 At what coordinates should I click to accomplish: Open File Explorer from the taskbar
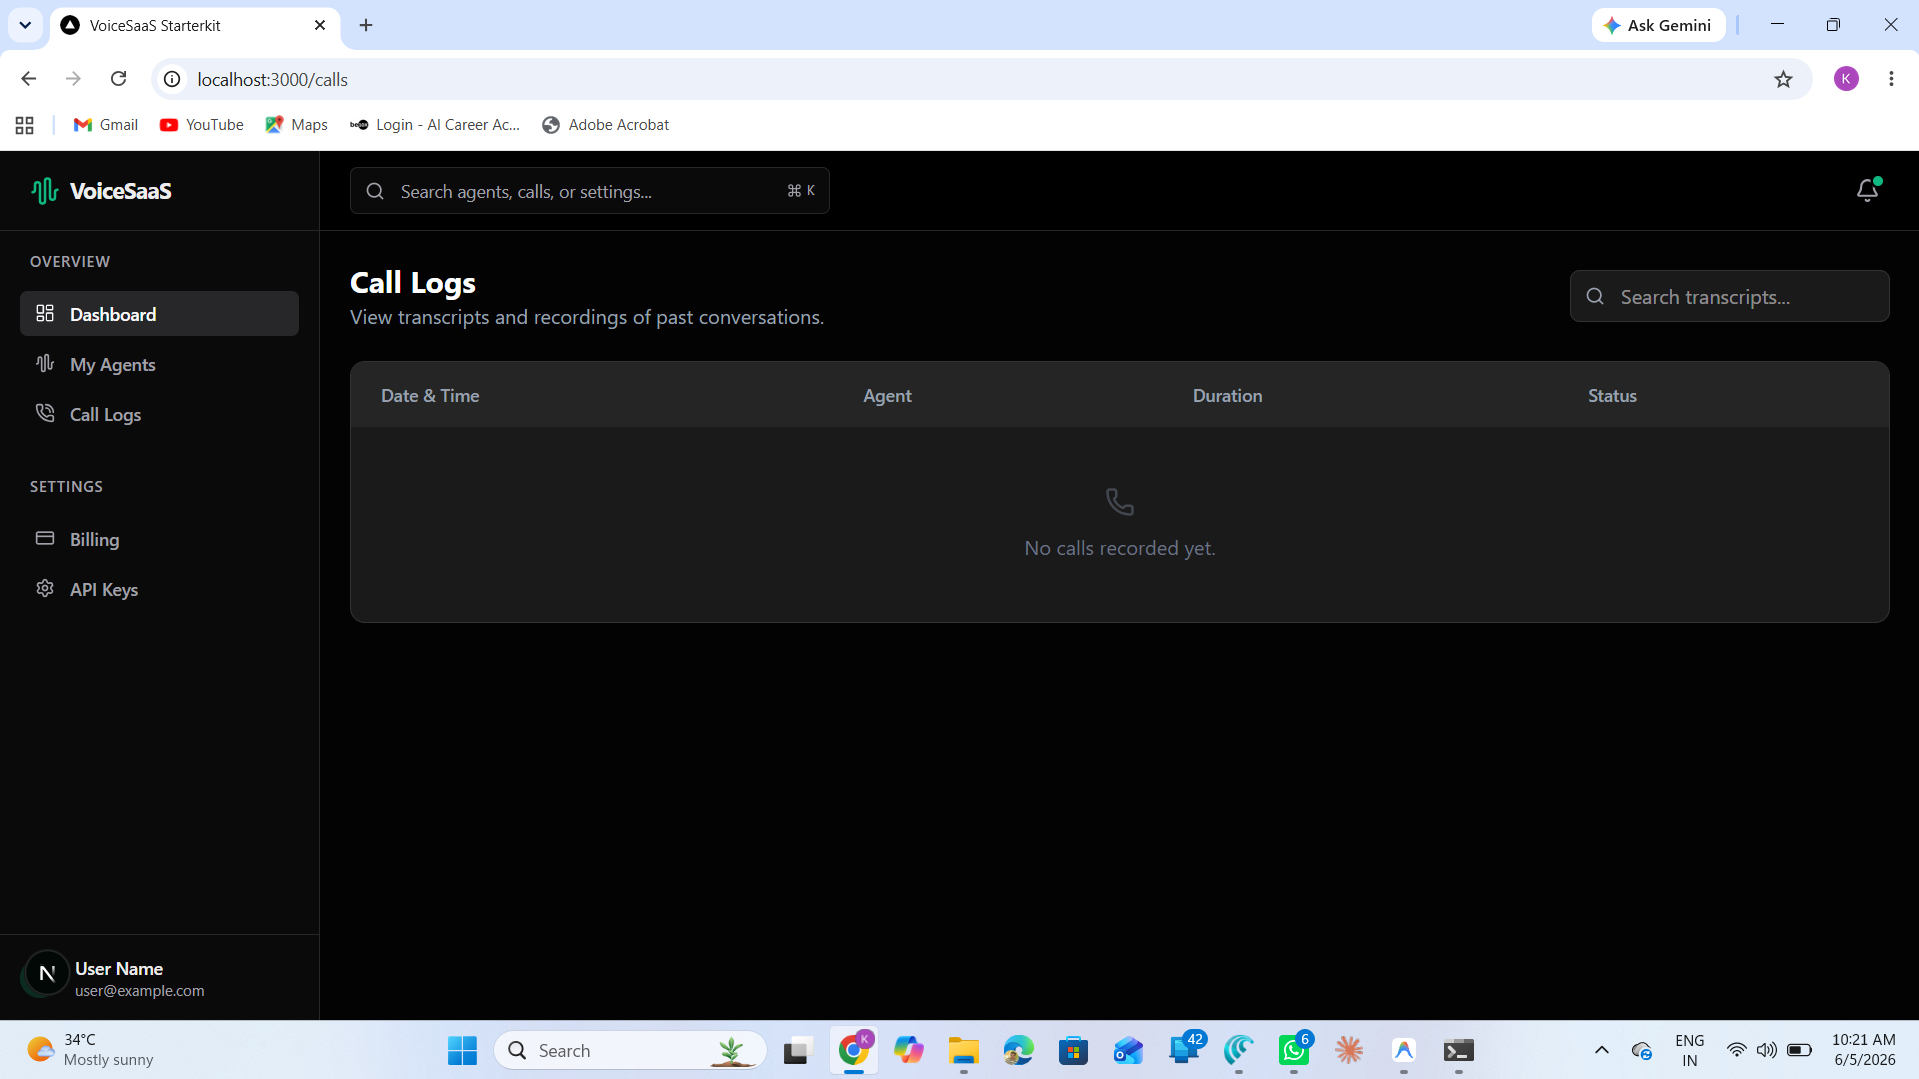[x=964, y=1051]
